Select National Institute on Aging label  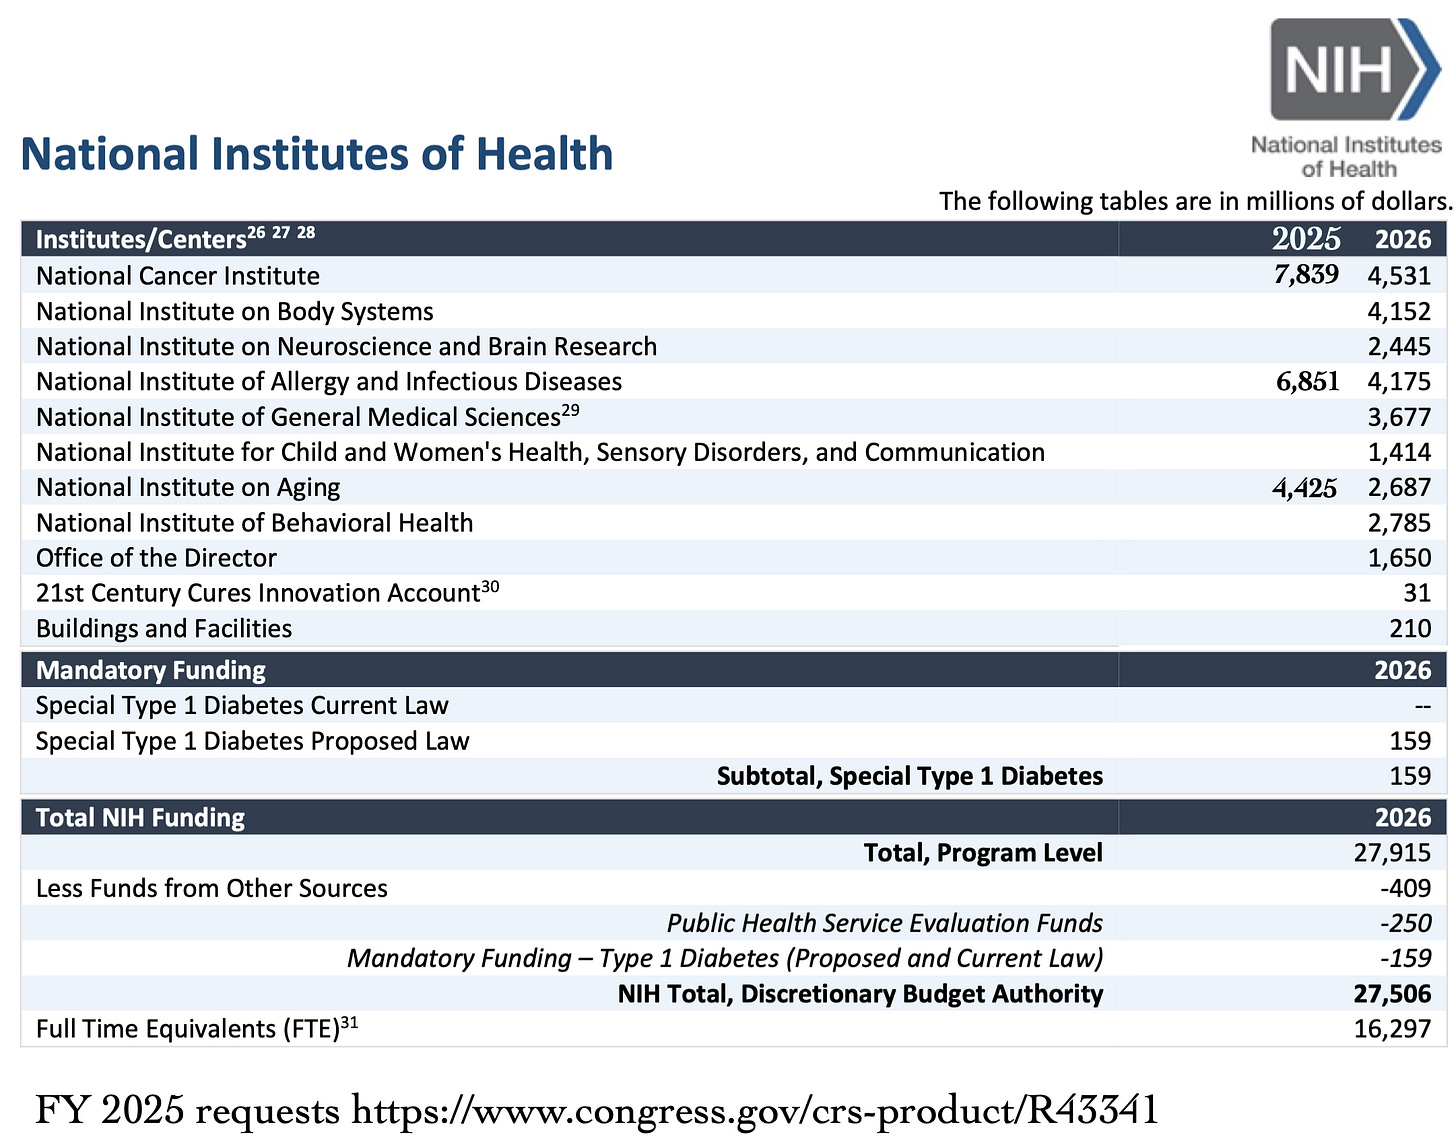pyautogui.click(x=188, y=488)
